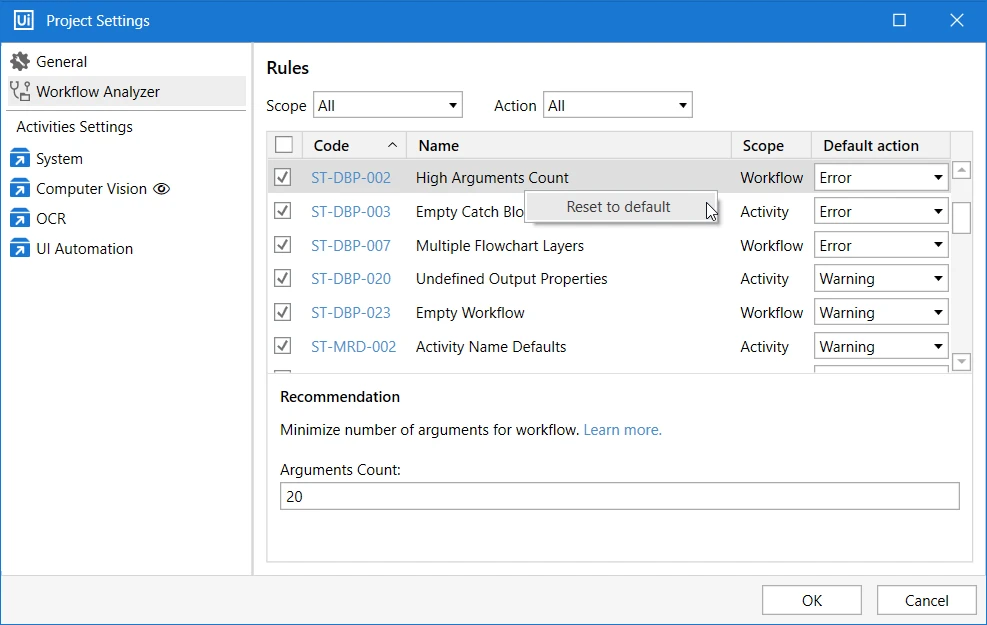Open the ST-DBP-020 rule code link
The height and width of the screenshot is (625, 987).
coord(351,279)
